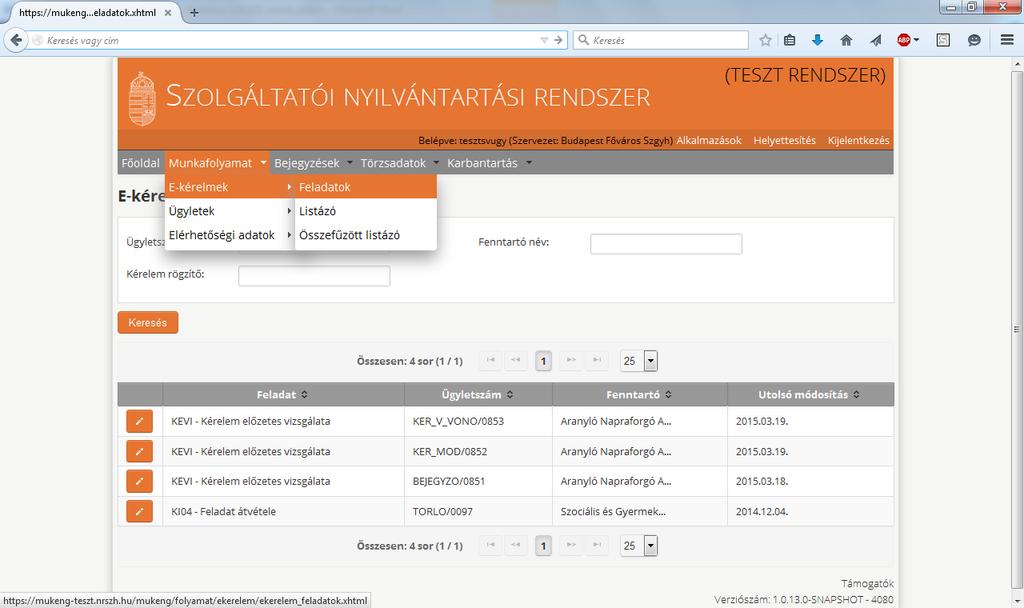
Task: Click last page arrow in top paginator
Action: coord(596,360)
